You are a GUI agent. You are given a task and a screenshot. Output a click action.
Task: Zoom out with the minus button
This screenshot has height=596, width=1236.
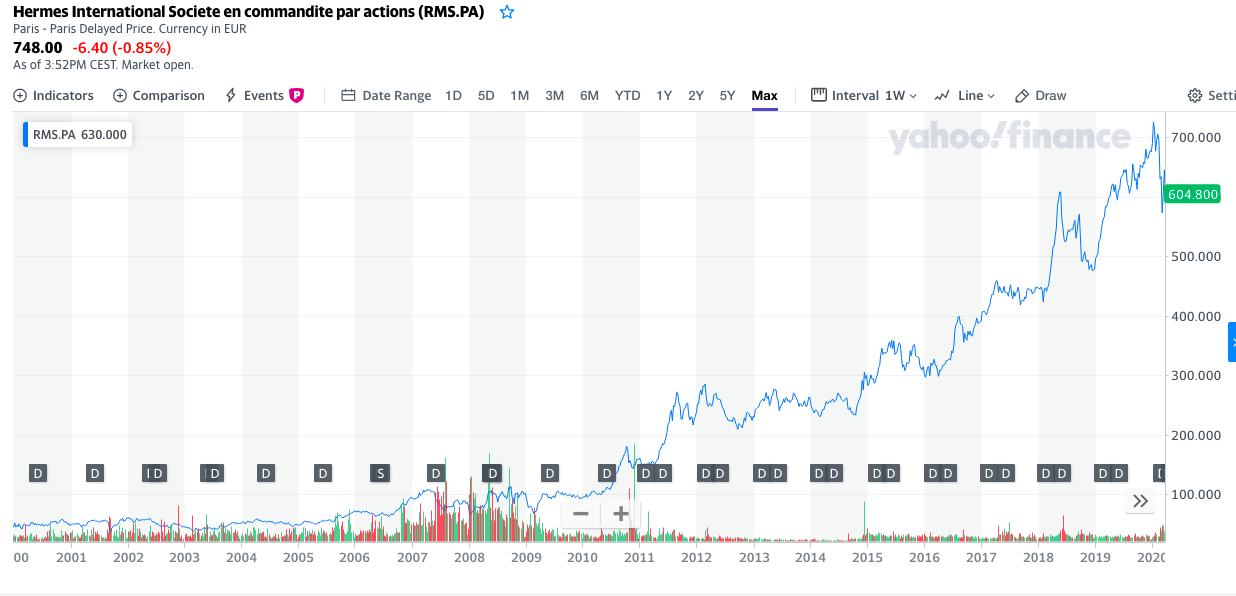pyautogui.click(x=581, y=514)
